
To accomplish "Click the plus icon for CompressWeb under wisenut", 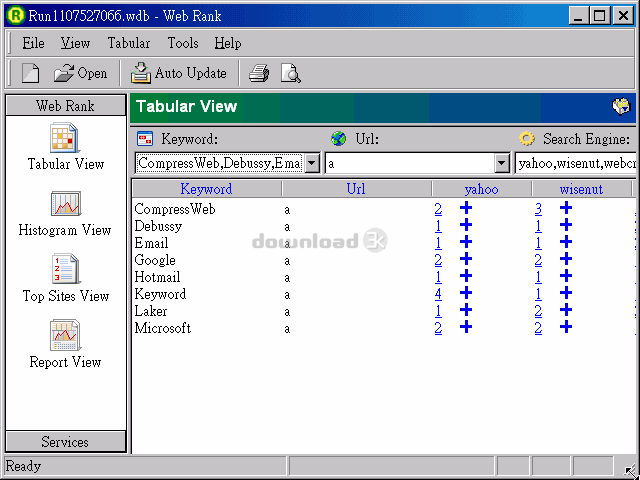I will [566, 208].
